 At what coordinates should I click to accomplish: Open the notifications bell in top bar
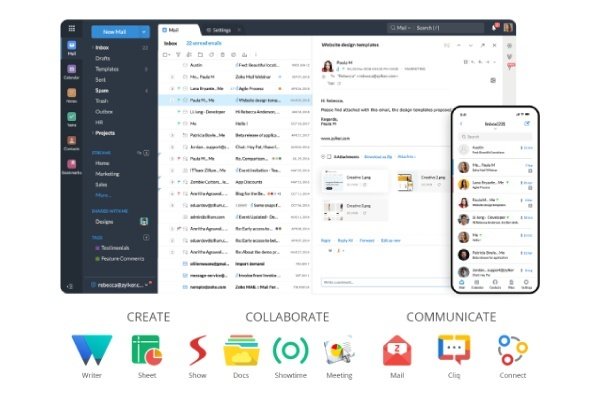495,27
